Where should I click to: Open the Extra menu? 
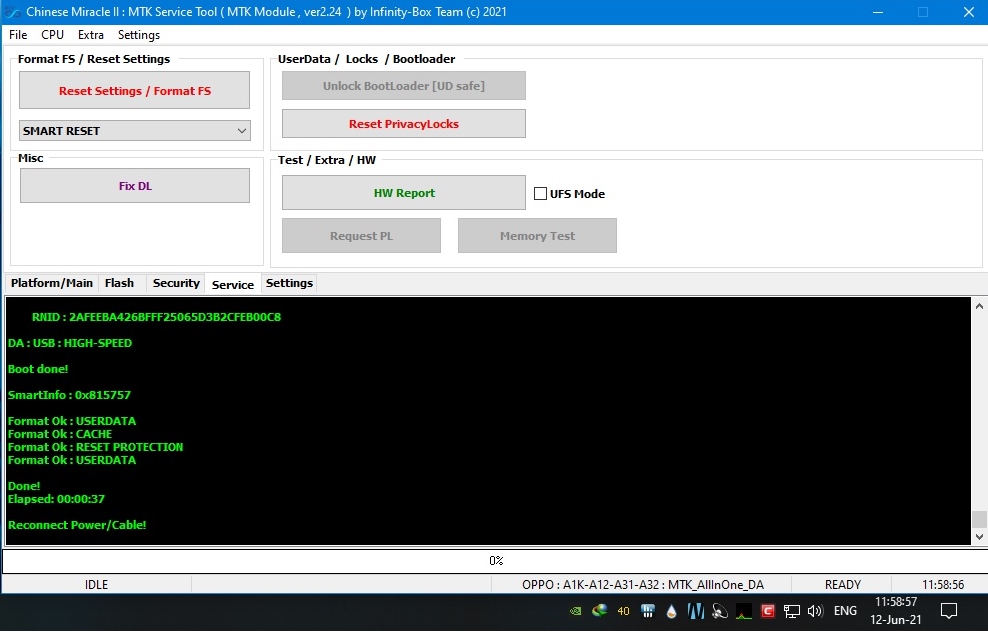91,35
